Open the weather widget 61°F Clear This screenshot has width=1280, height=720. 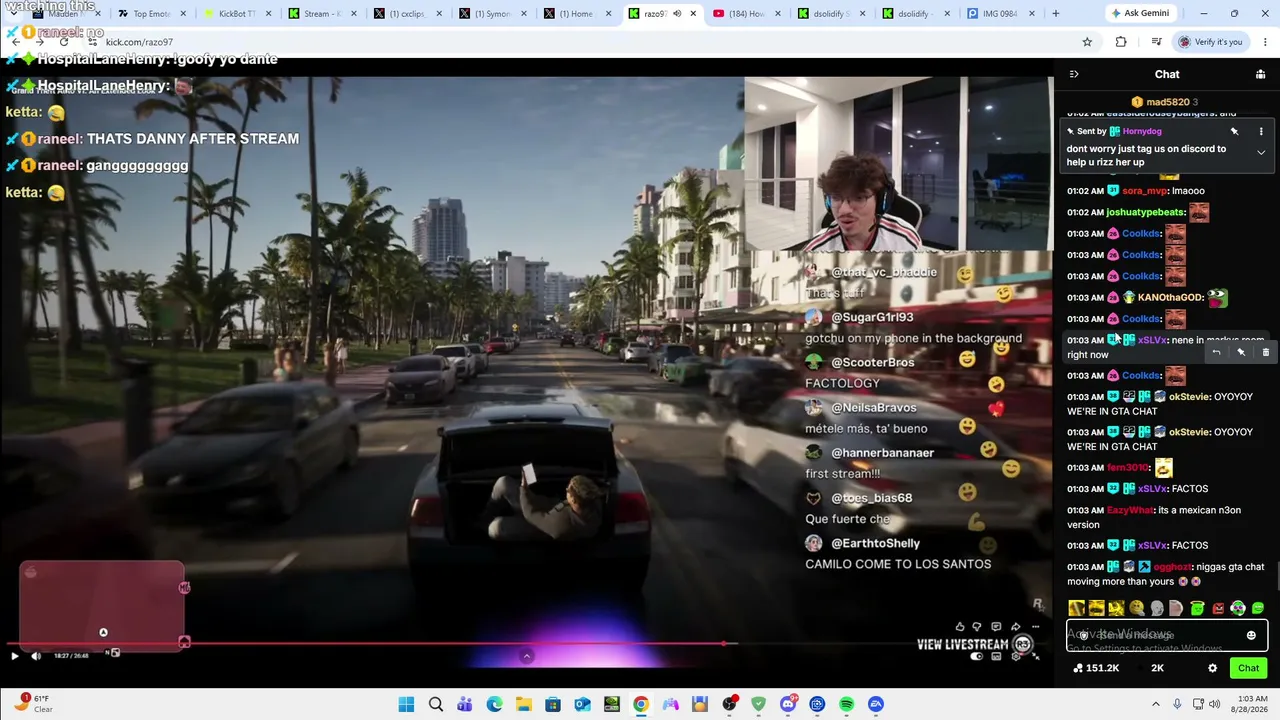tap(33, 704)
